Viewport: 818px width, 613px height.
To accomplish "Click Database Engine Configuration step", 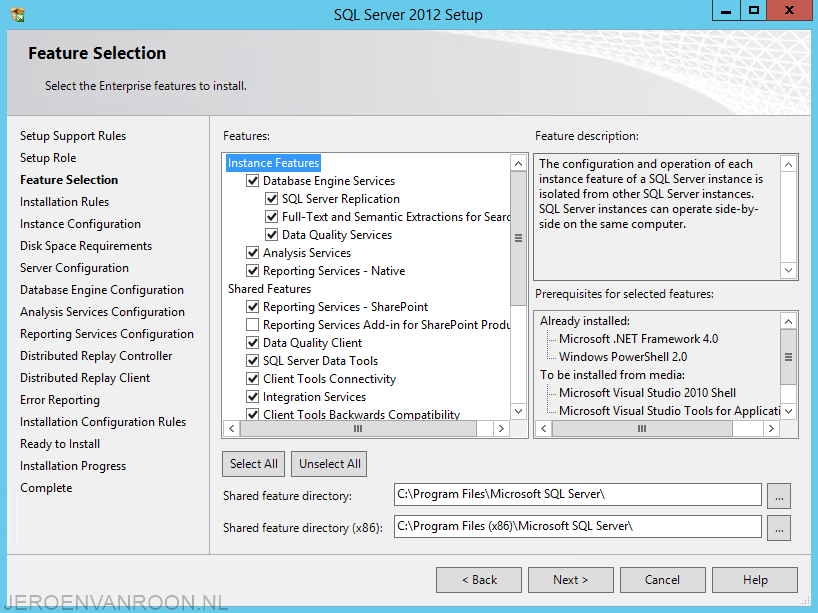I will 102,290.
